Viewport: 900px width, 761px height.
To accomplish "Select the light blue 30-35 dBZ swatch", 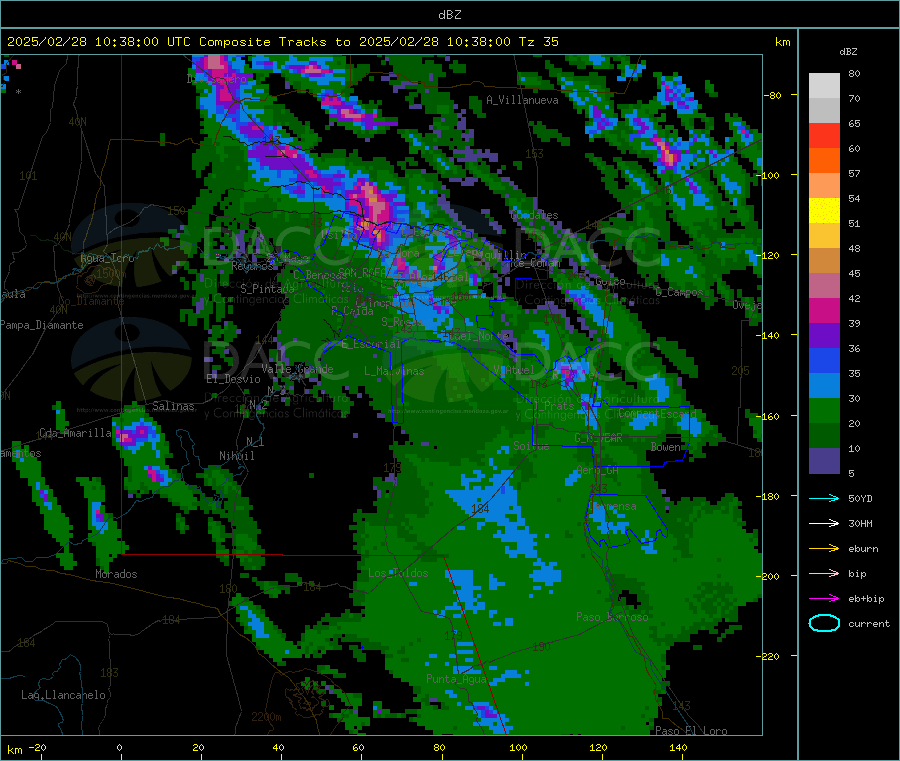I will point(824,386).
